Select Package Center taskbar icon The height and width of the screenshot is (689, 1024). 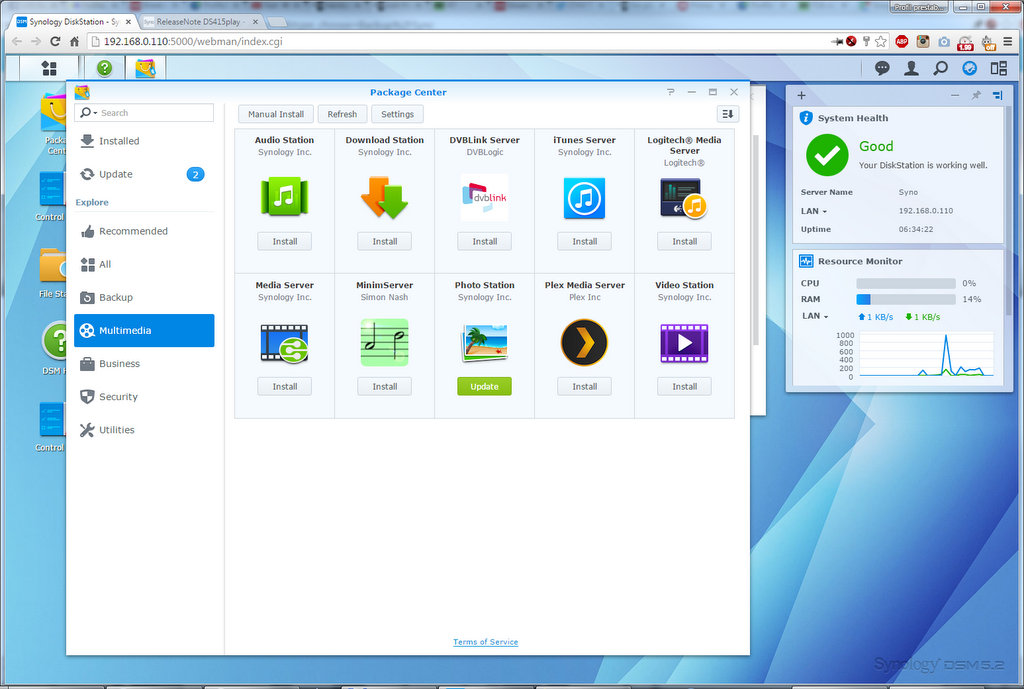145,68
